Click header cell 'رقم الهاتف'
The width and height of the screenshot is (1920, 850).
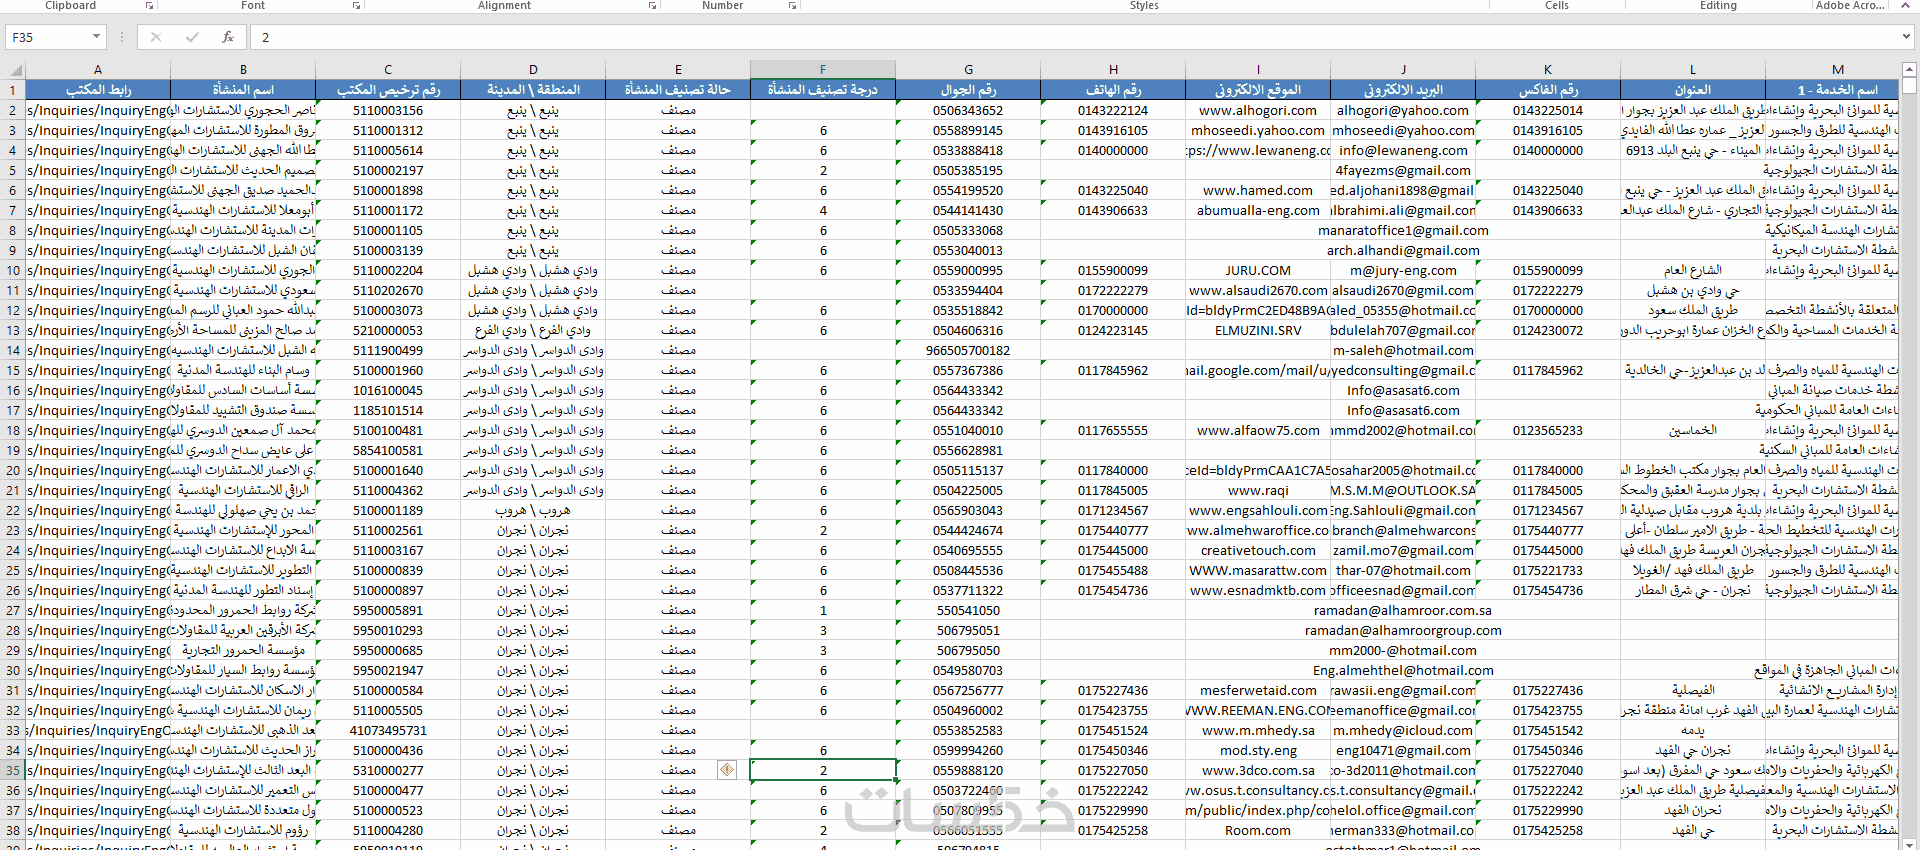[x=1113, y=90]
